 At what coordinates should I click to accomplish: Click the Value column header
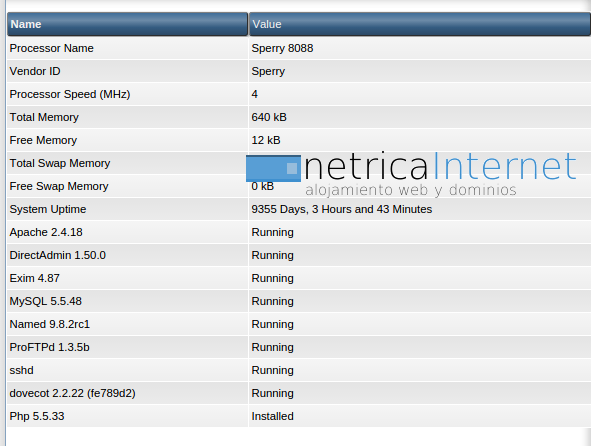pyautogui.click(x=420, y=24)
